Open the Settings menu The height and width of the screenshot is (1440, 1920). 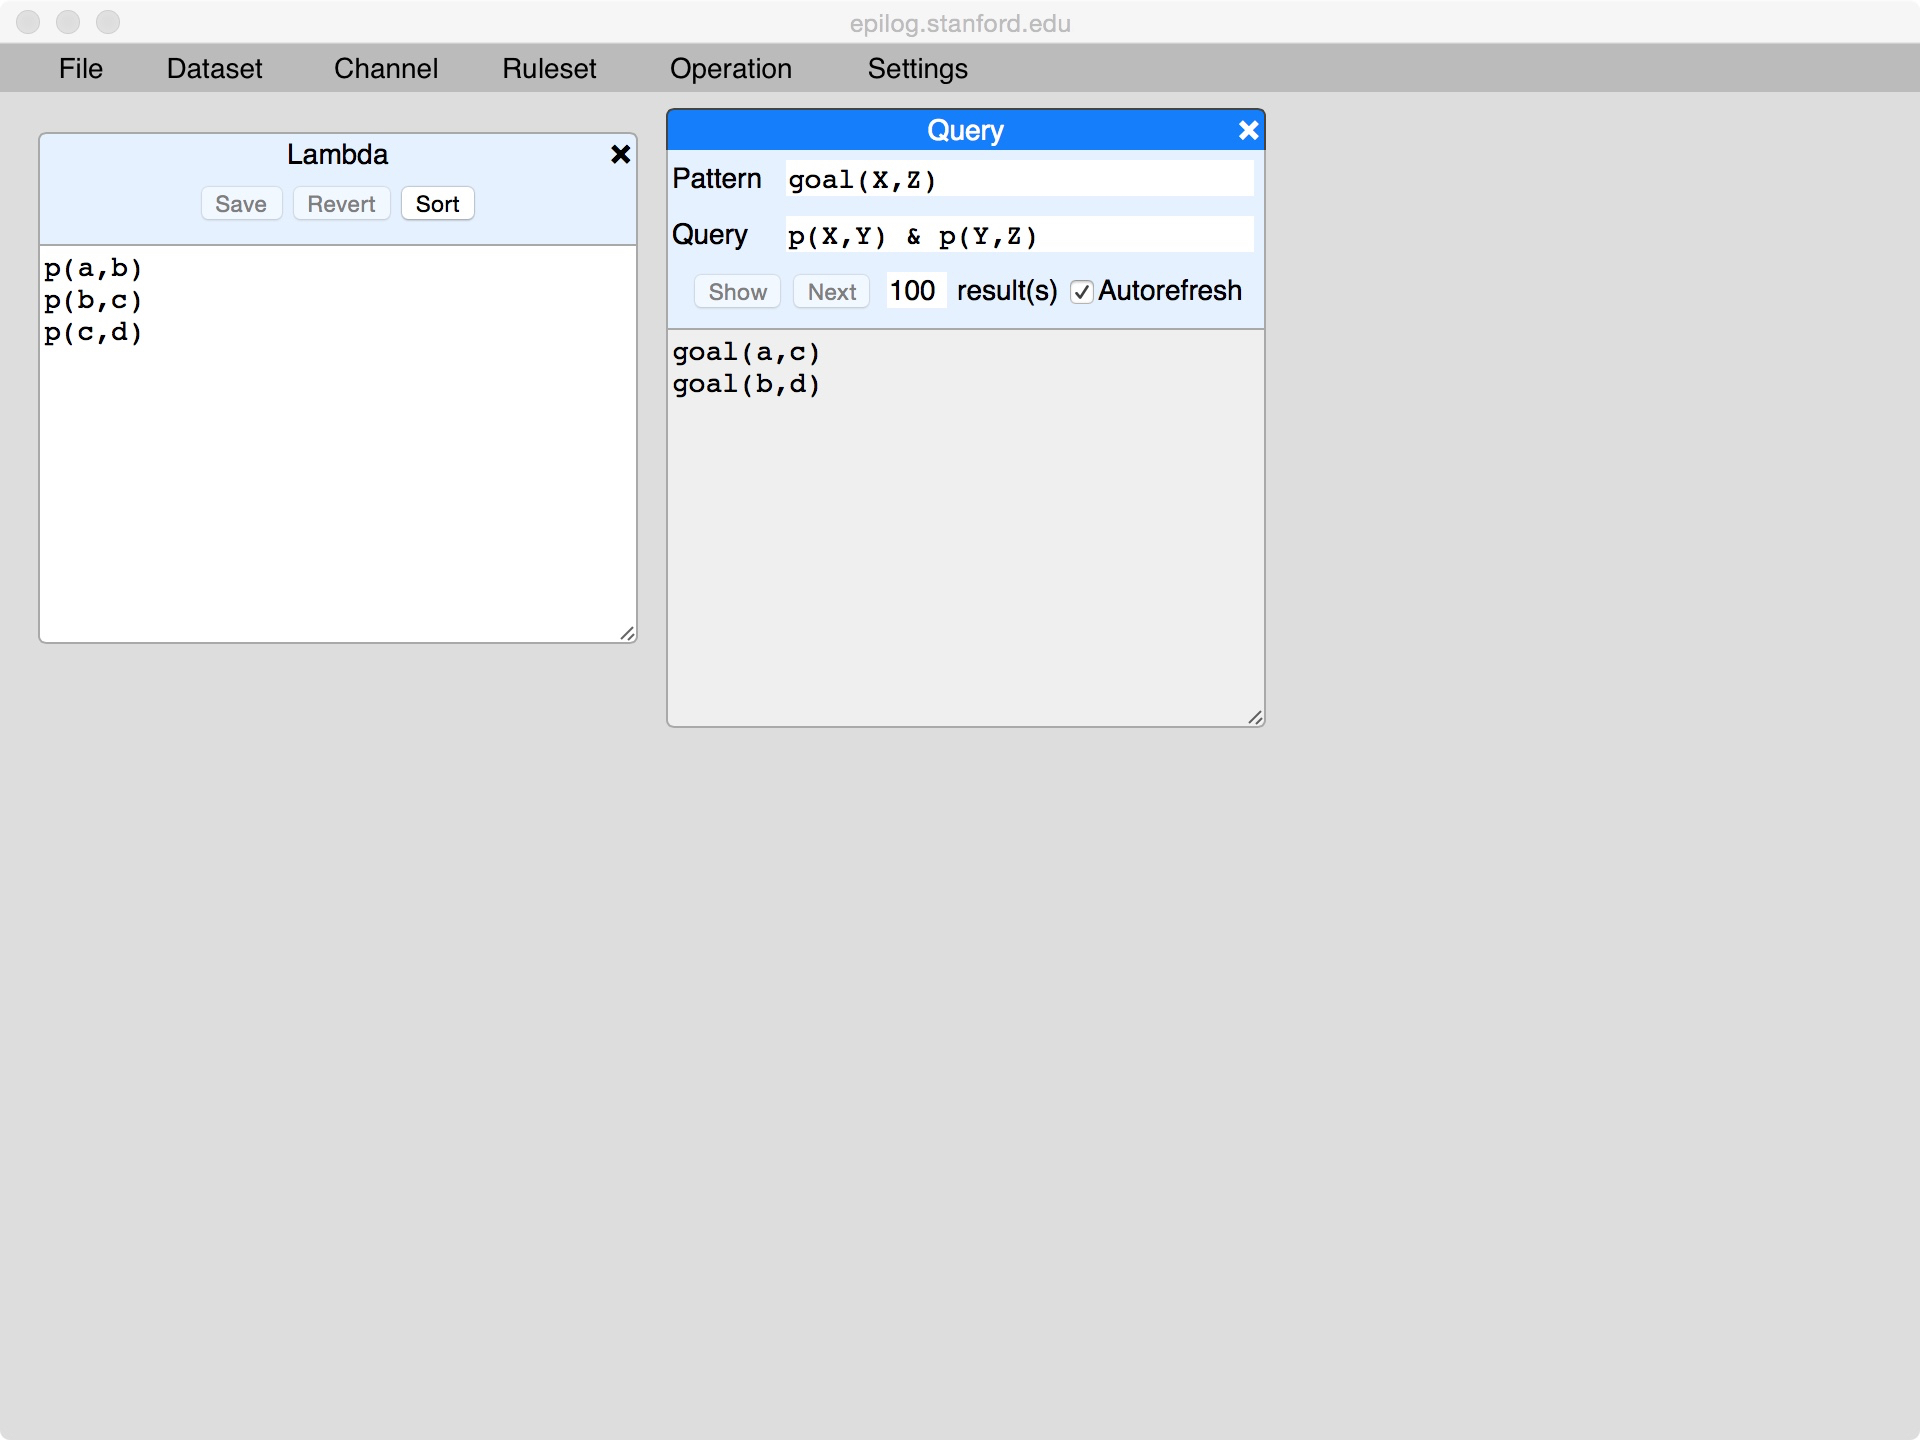pos(917,68)
